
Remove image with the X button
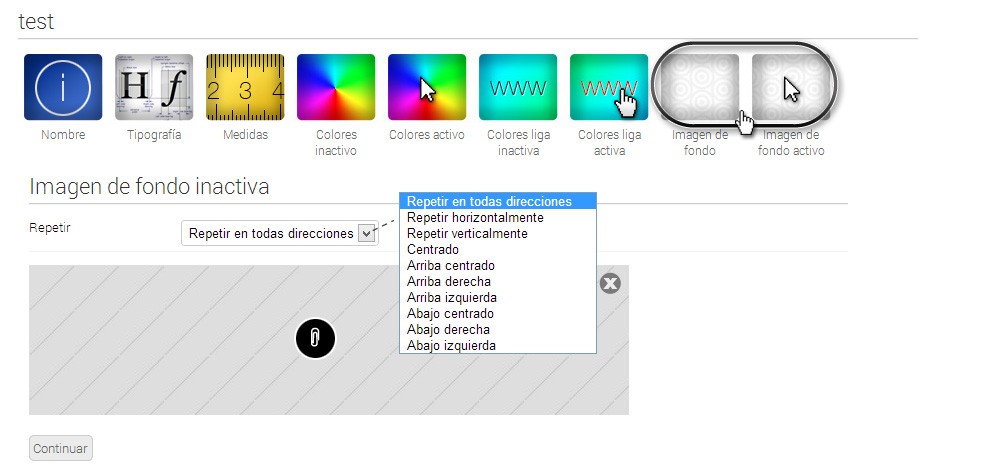(x=610, y=284)
